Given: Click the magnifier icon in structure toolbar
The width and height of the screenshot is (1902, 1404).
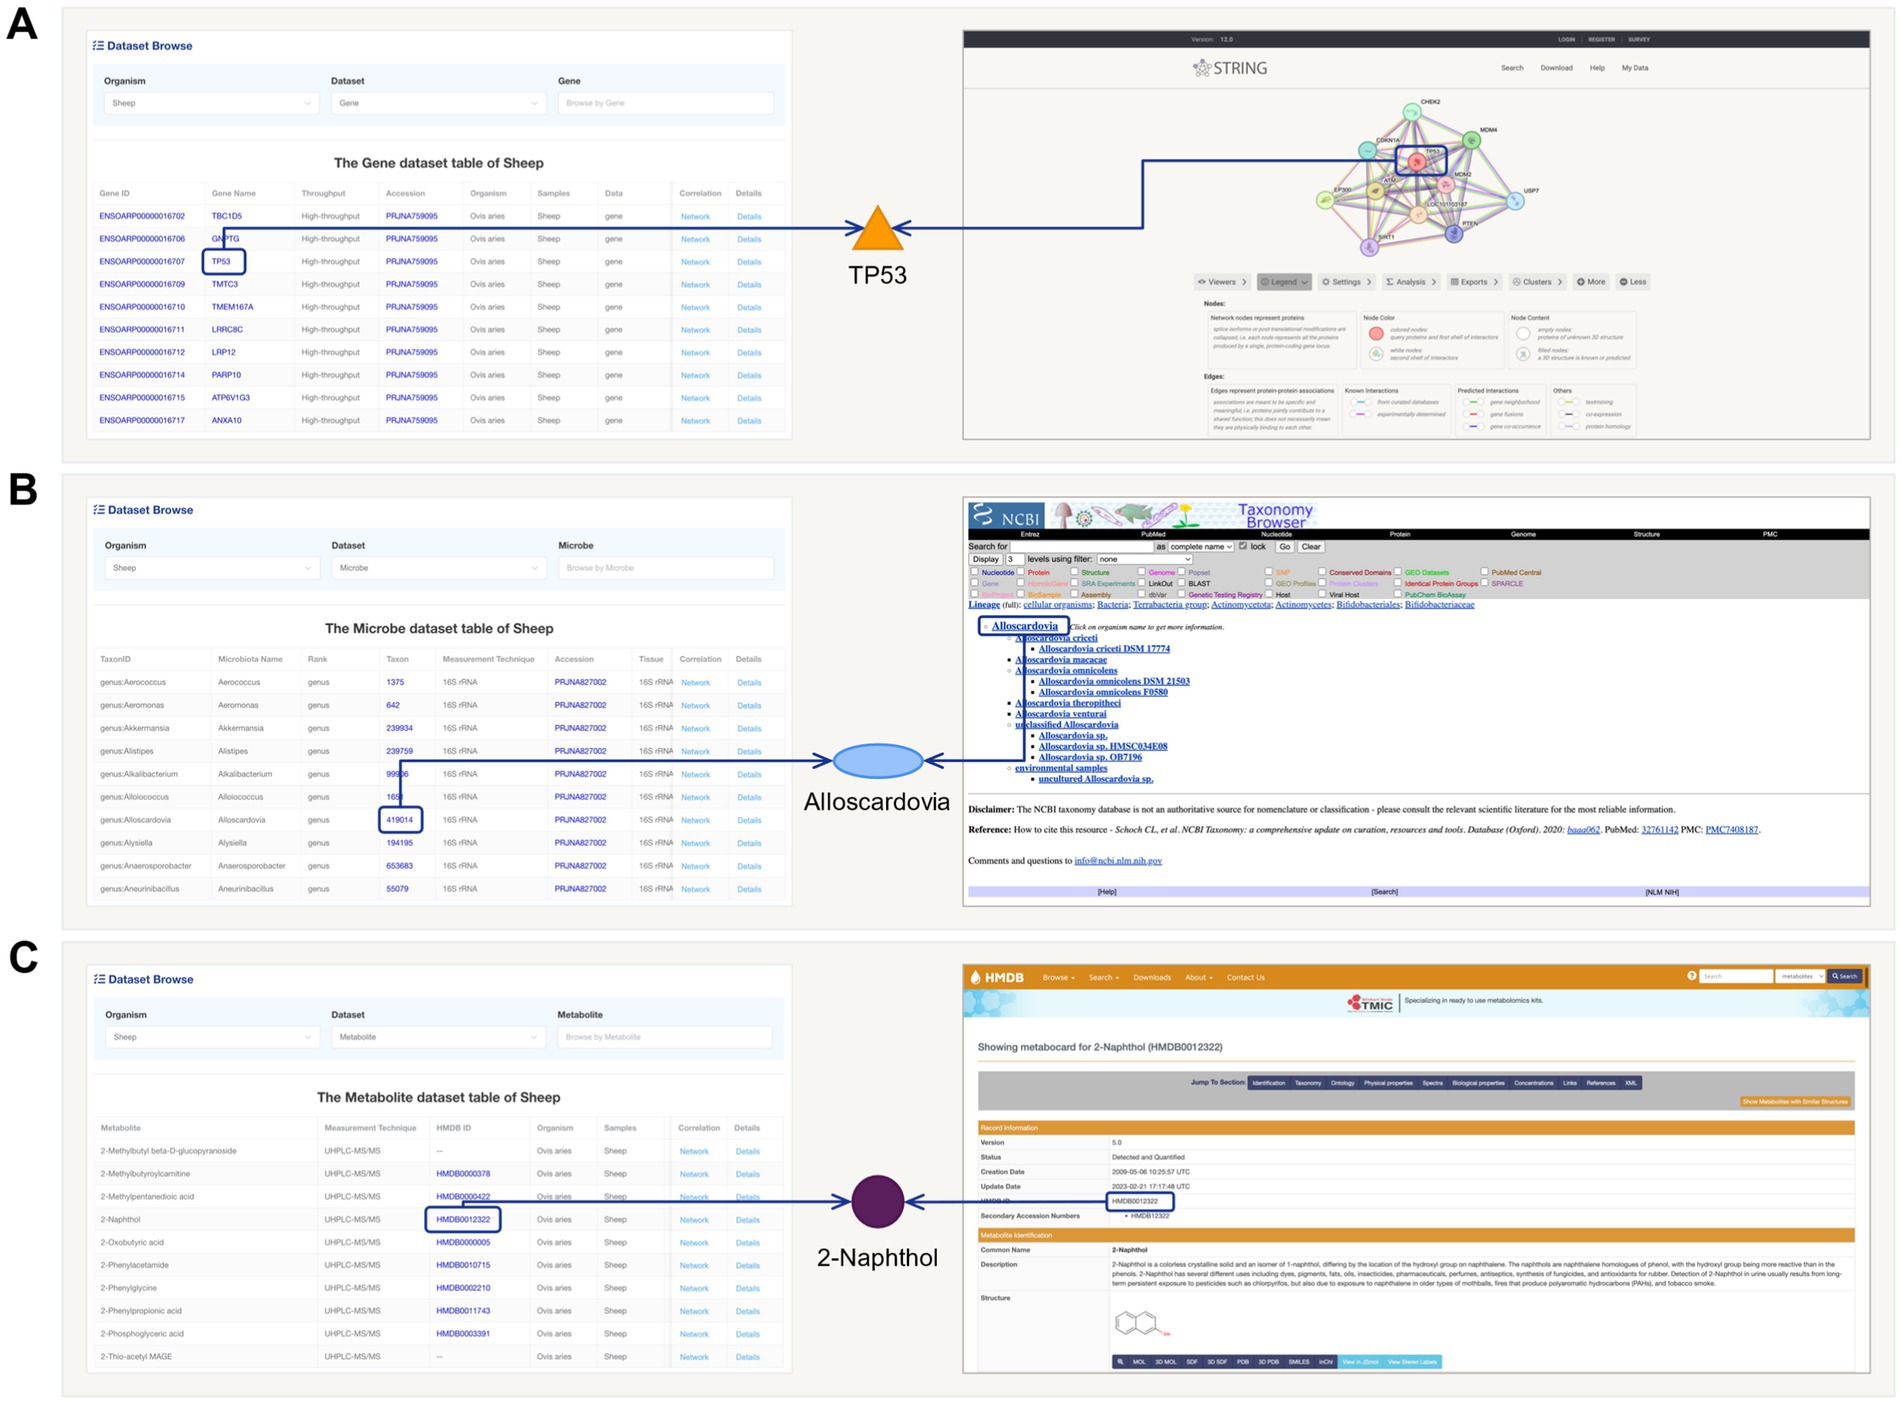Looking at the screenshot, I should click(1120, 1361).
